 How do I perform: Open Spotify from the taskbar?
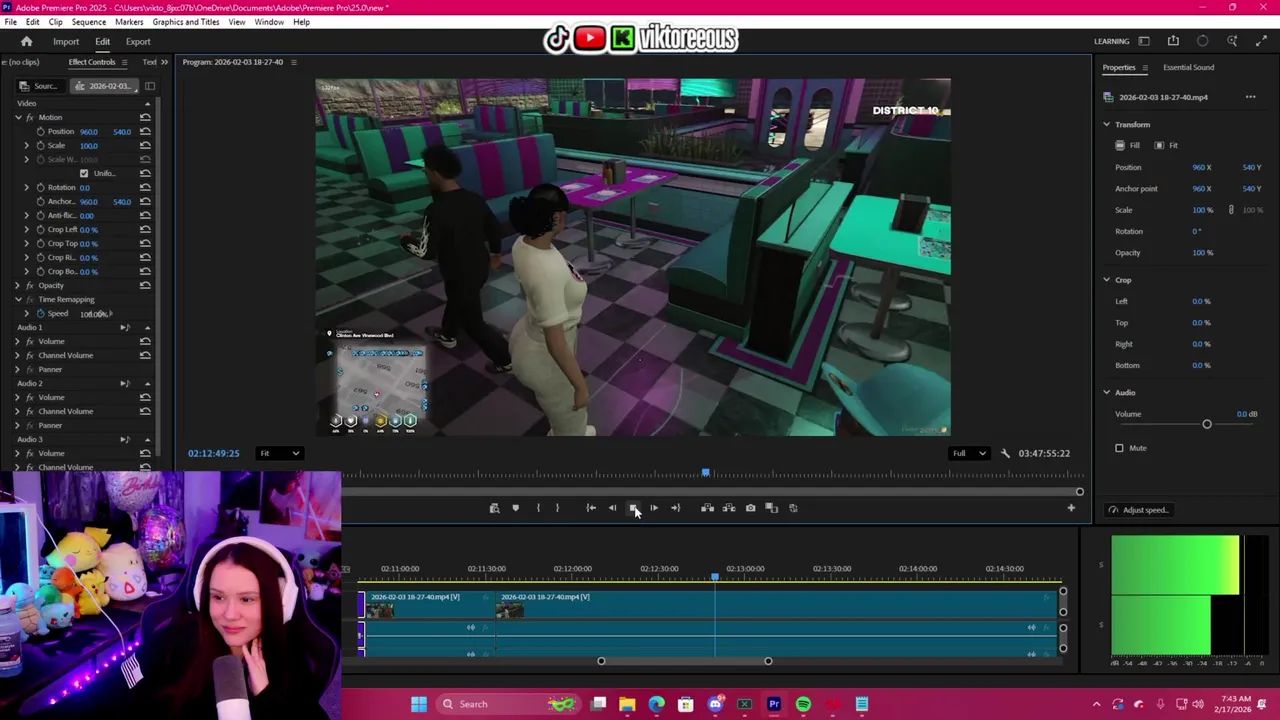803,704
